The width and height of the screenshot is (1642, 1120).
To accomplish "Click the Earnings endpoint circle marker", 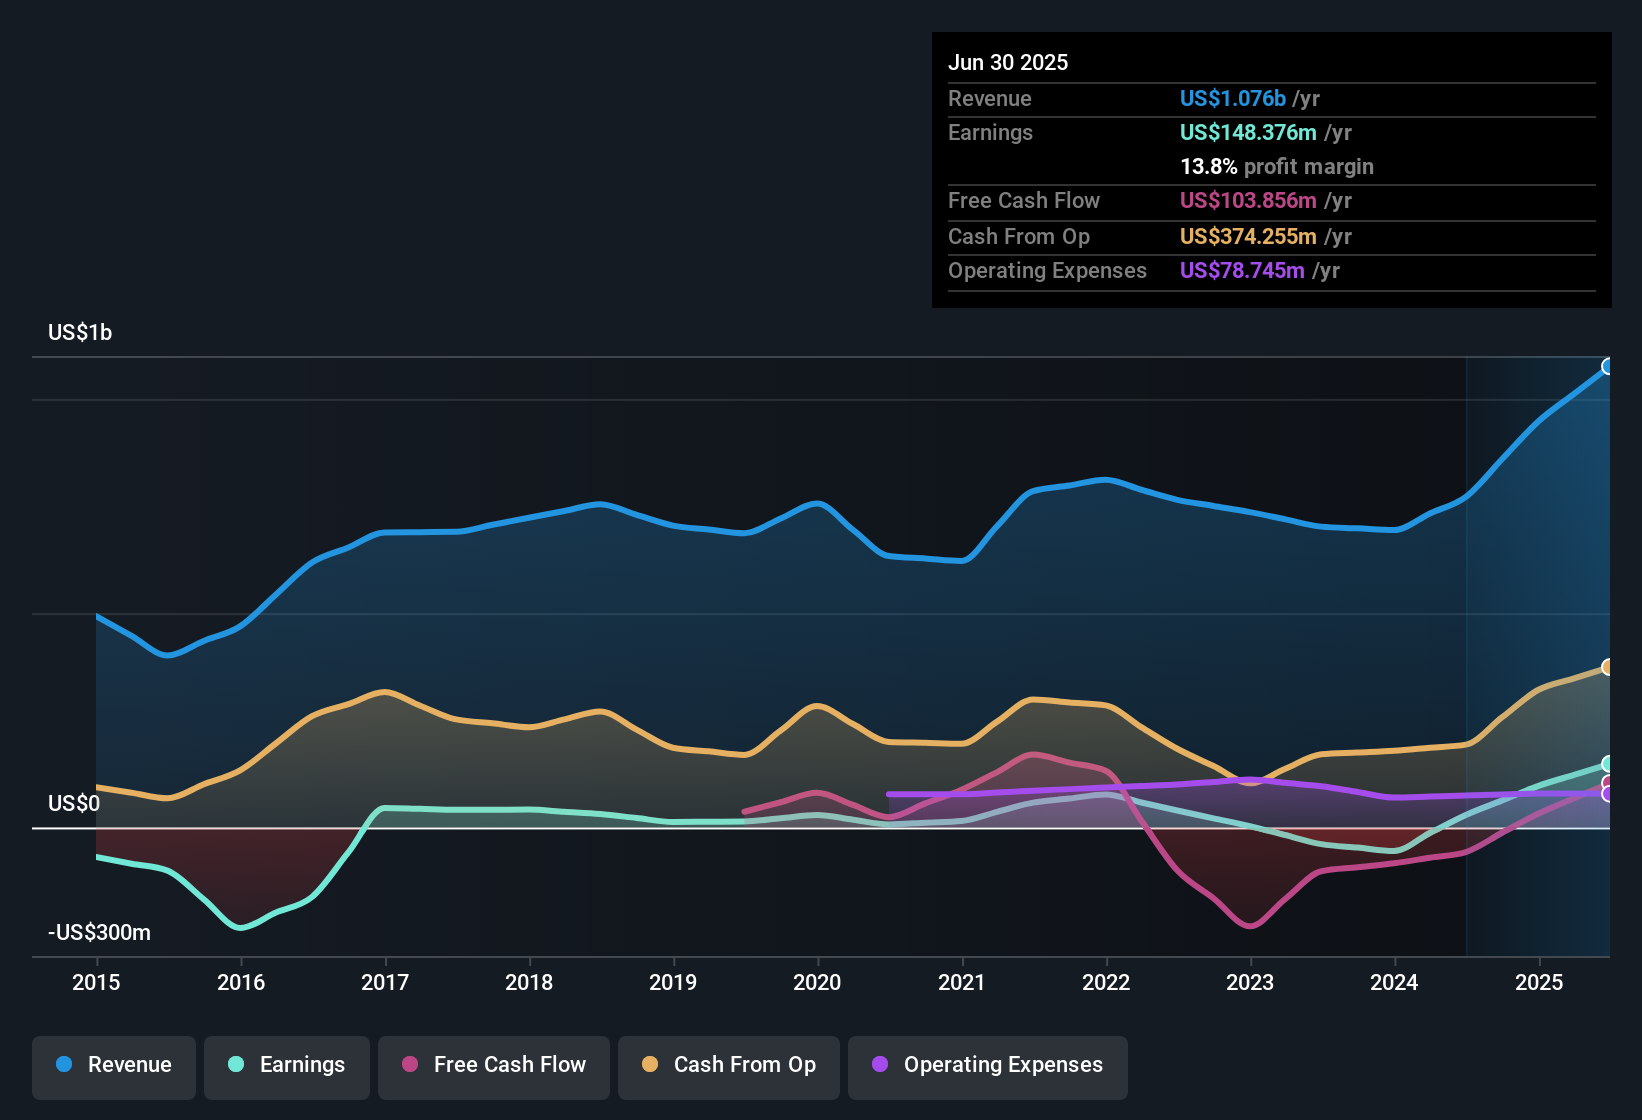I will click(1607, 763).
